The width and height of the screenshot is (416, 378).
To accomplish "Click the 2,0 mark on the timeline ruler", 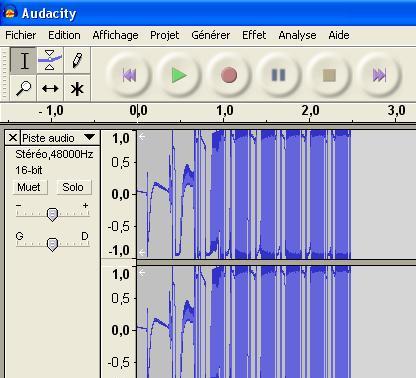I will tap(310, 111).
